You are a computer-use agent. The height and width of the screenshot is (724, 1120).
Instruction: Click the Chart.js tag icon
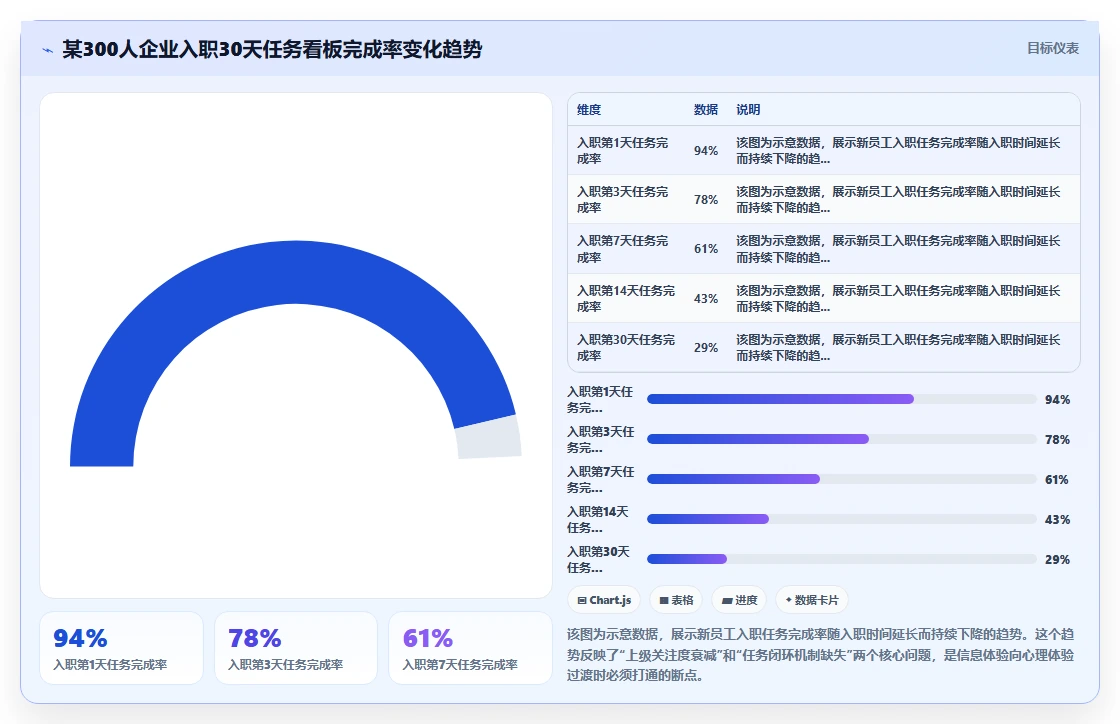(x=581, y=600)
